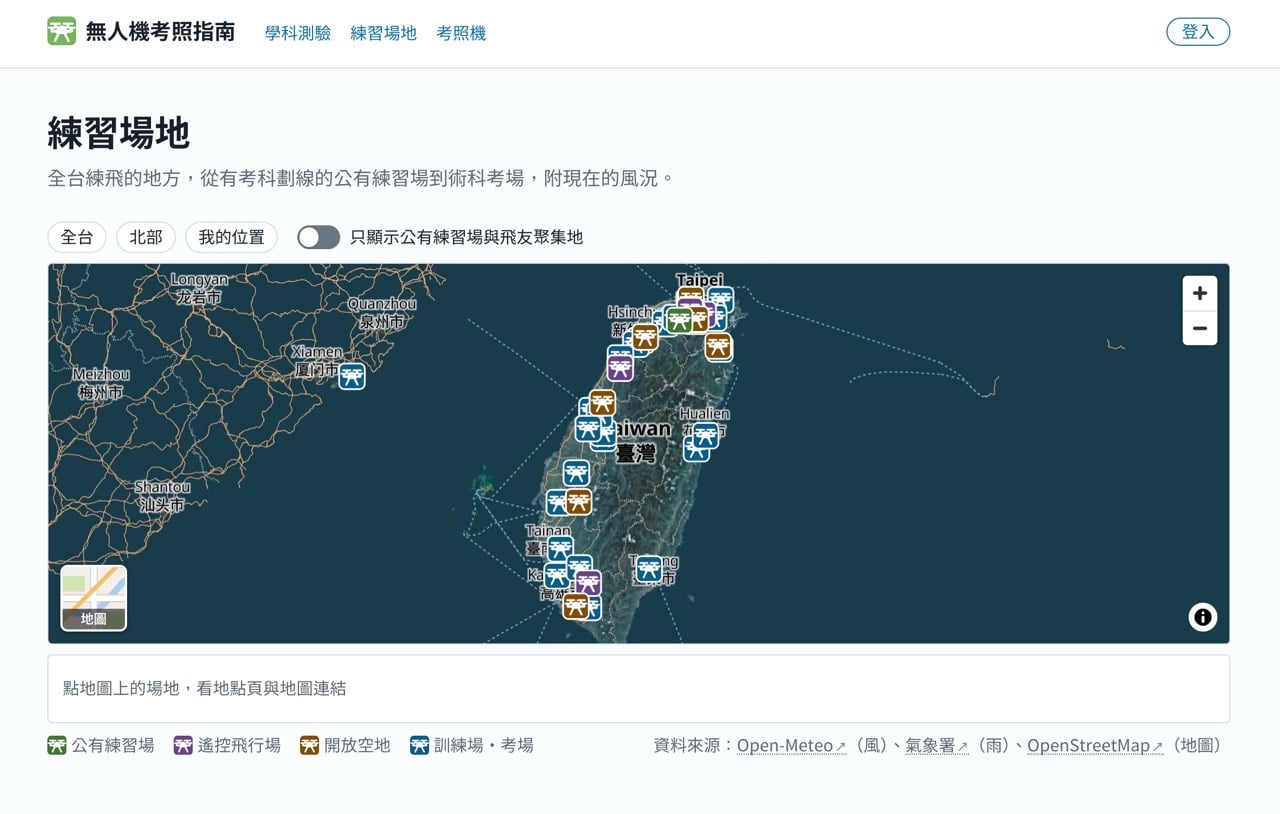Select the purple RC field marker south of Hsinchu
Viewport: 1280px width, 814px height.
pyautogui.click(x=620, y=368)
